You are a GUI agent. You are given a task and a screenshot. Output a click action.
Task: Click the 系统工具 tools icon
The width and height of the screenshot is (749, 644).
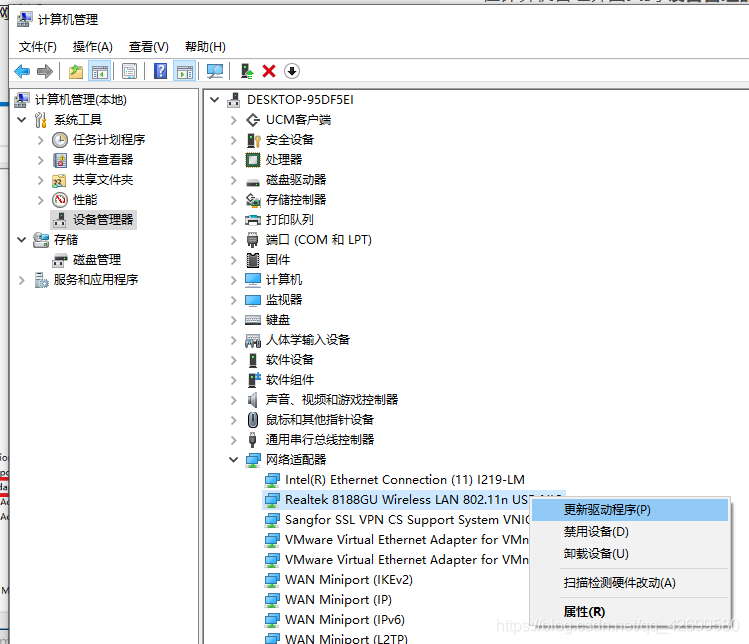point(41,120)
